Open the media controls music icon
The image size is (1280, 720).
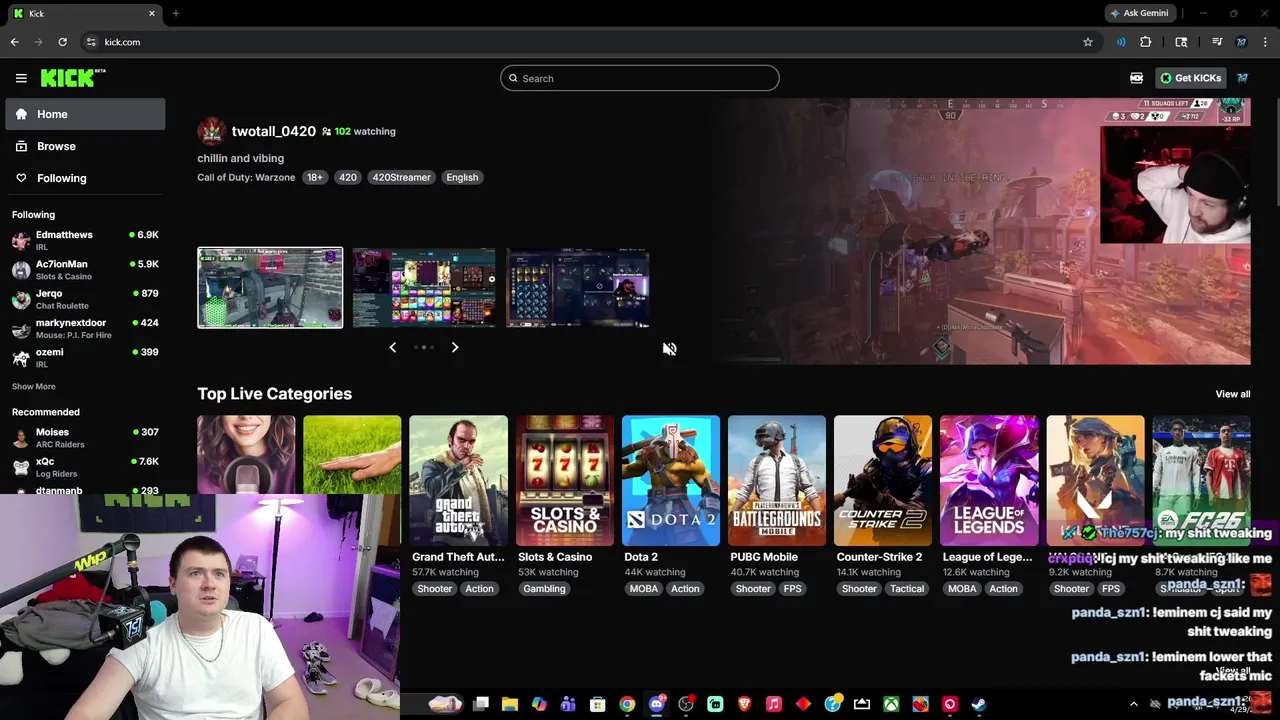coord(1217,42)
